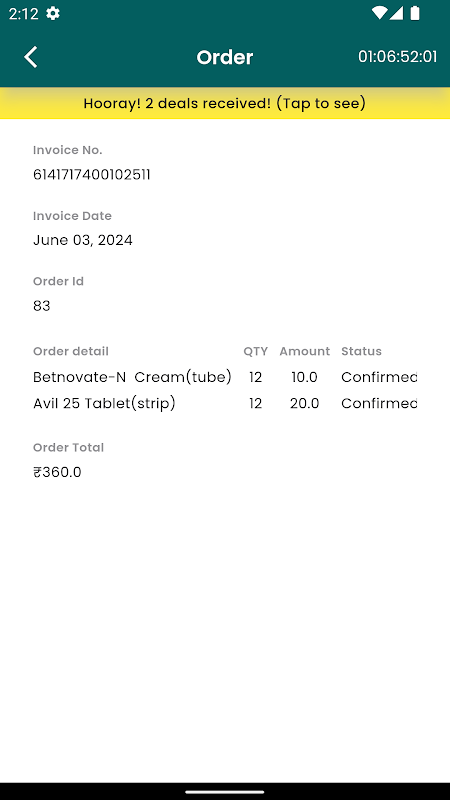Viewport: 450px width, 800px height.
Task: Tap the cellular signal icon
Action: click(396, 13)
